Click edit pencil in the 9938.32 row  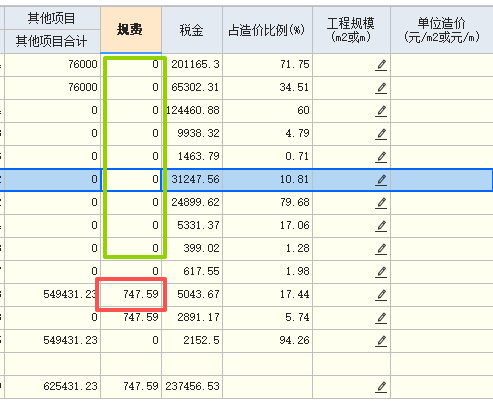[x=381, y=134]
